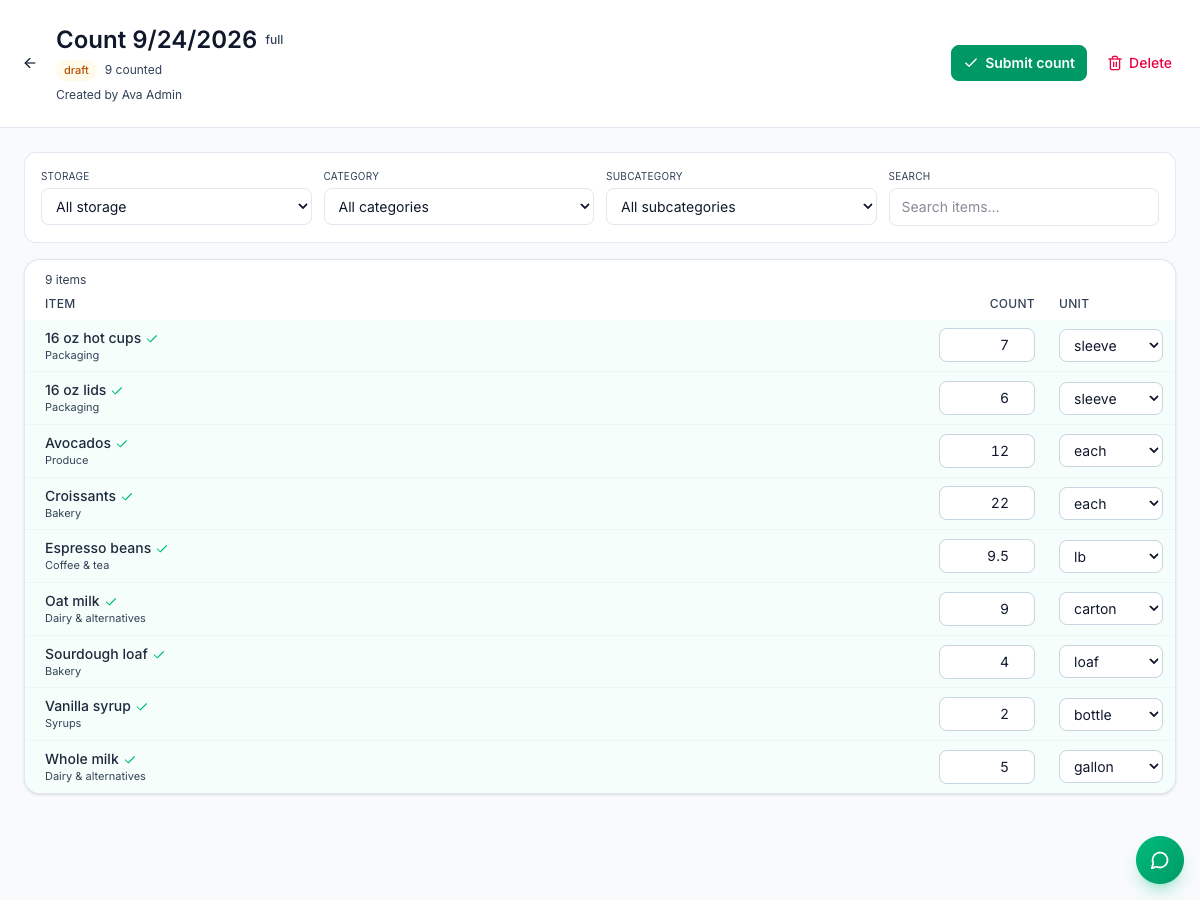
Task: Edit the count field for Whole milk
Action: pyautogui.click(x=987, y=767)
